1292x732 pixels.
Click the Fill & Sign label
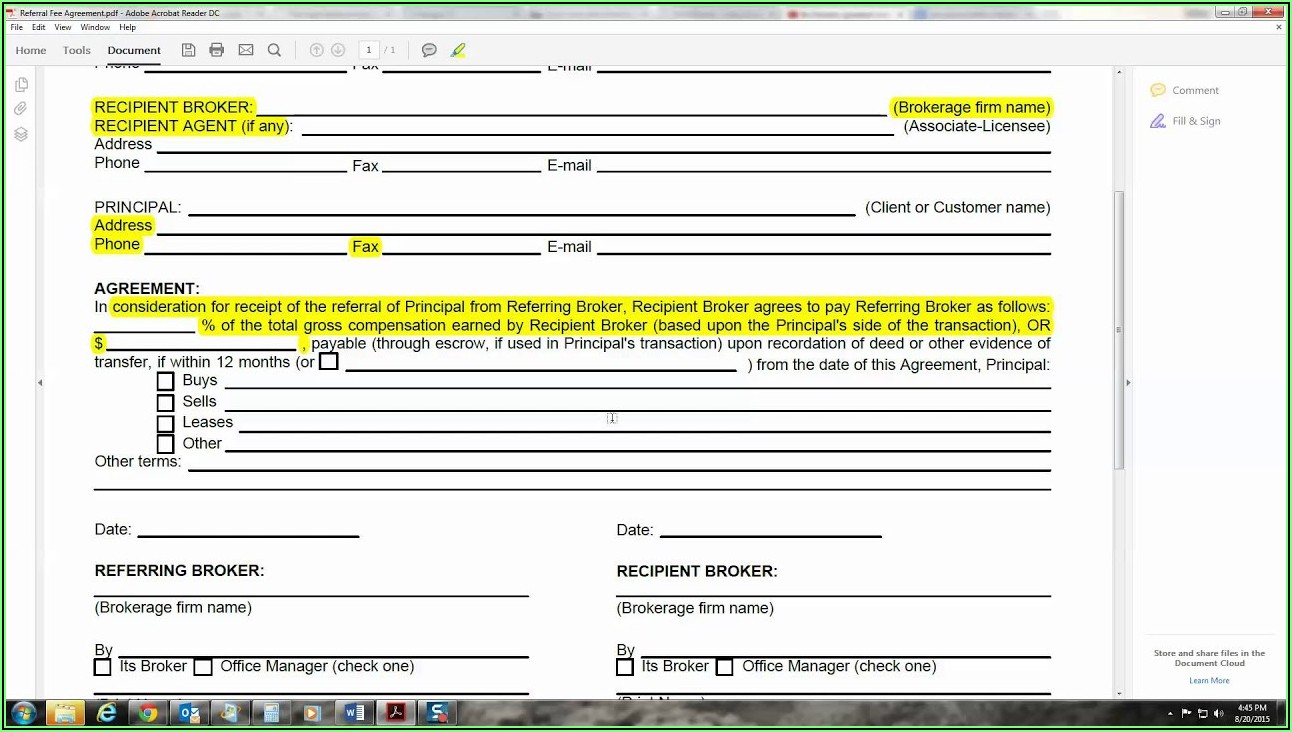point(1197,121)
